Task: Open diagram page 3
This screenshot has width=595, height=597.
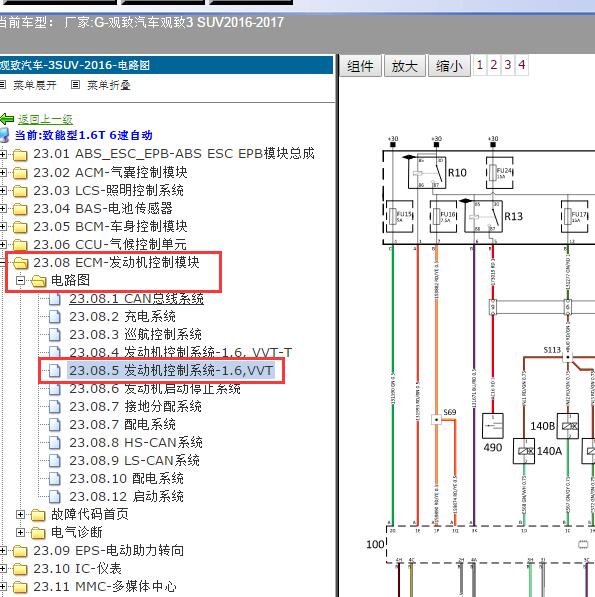Action: click(508, 65)
